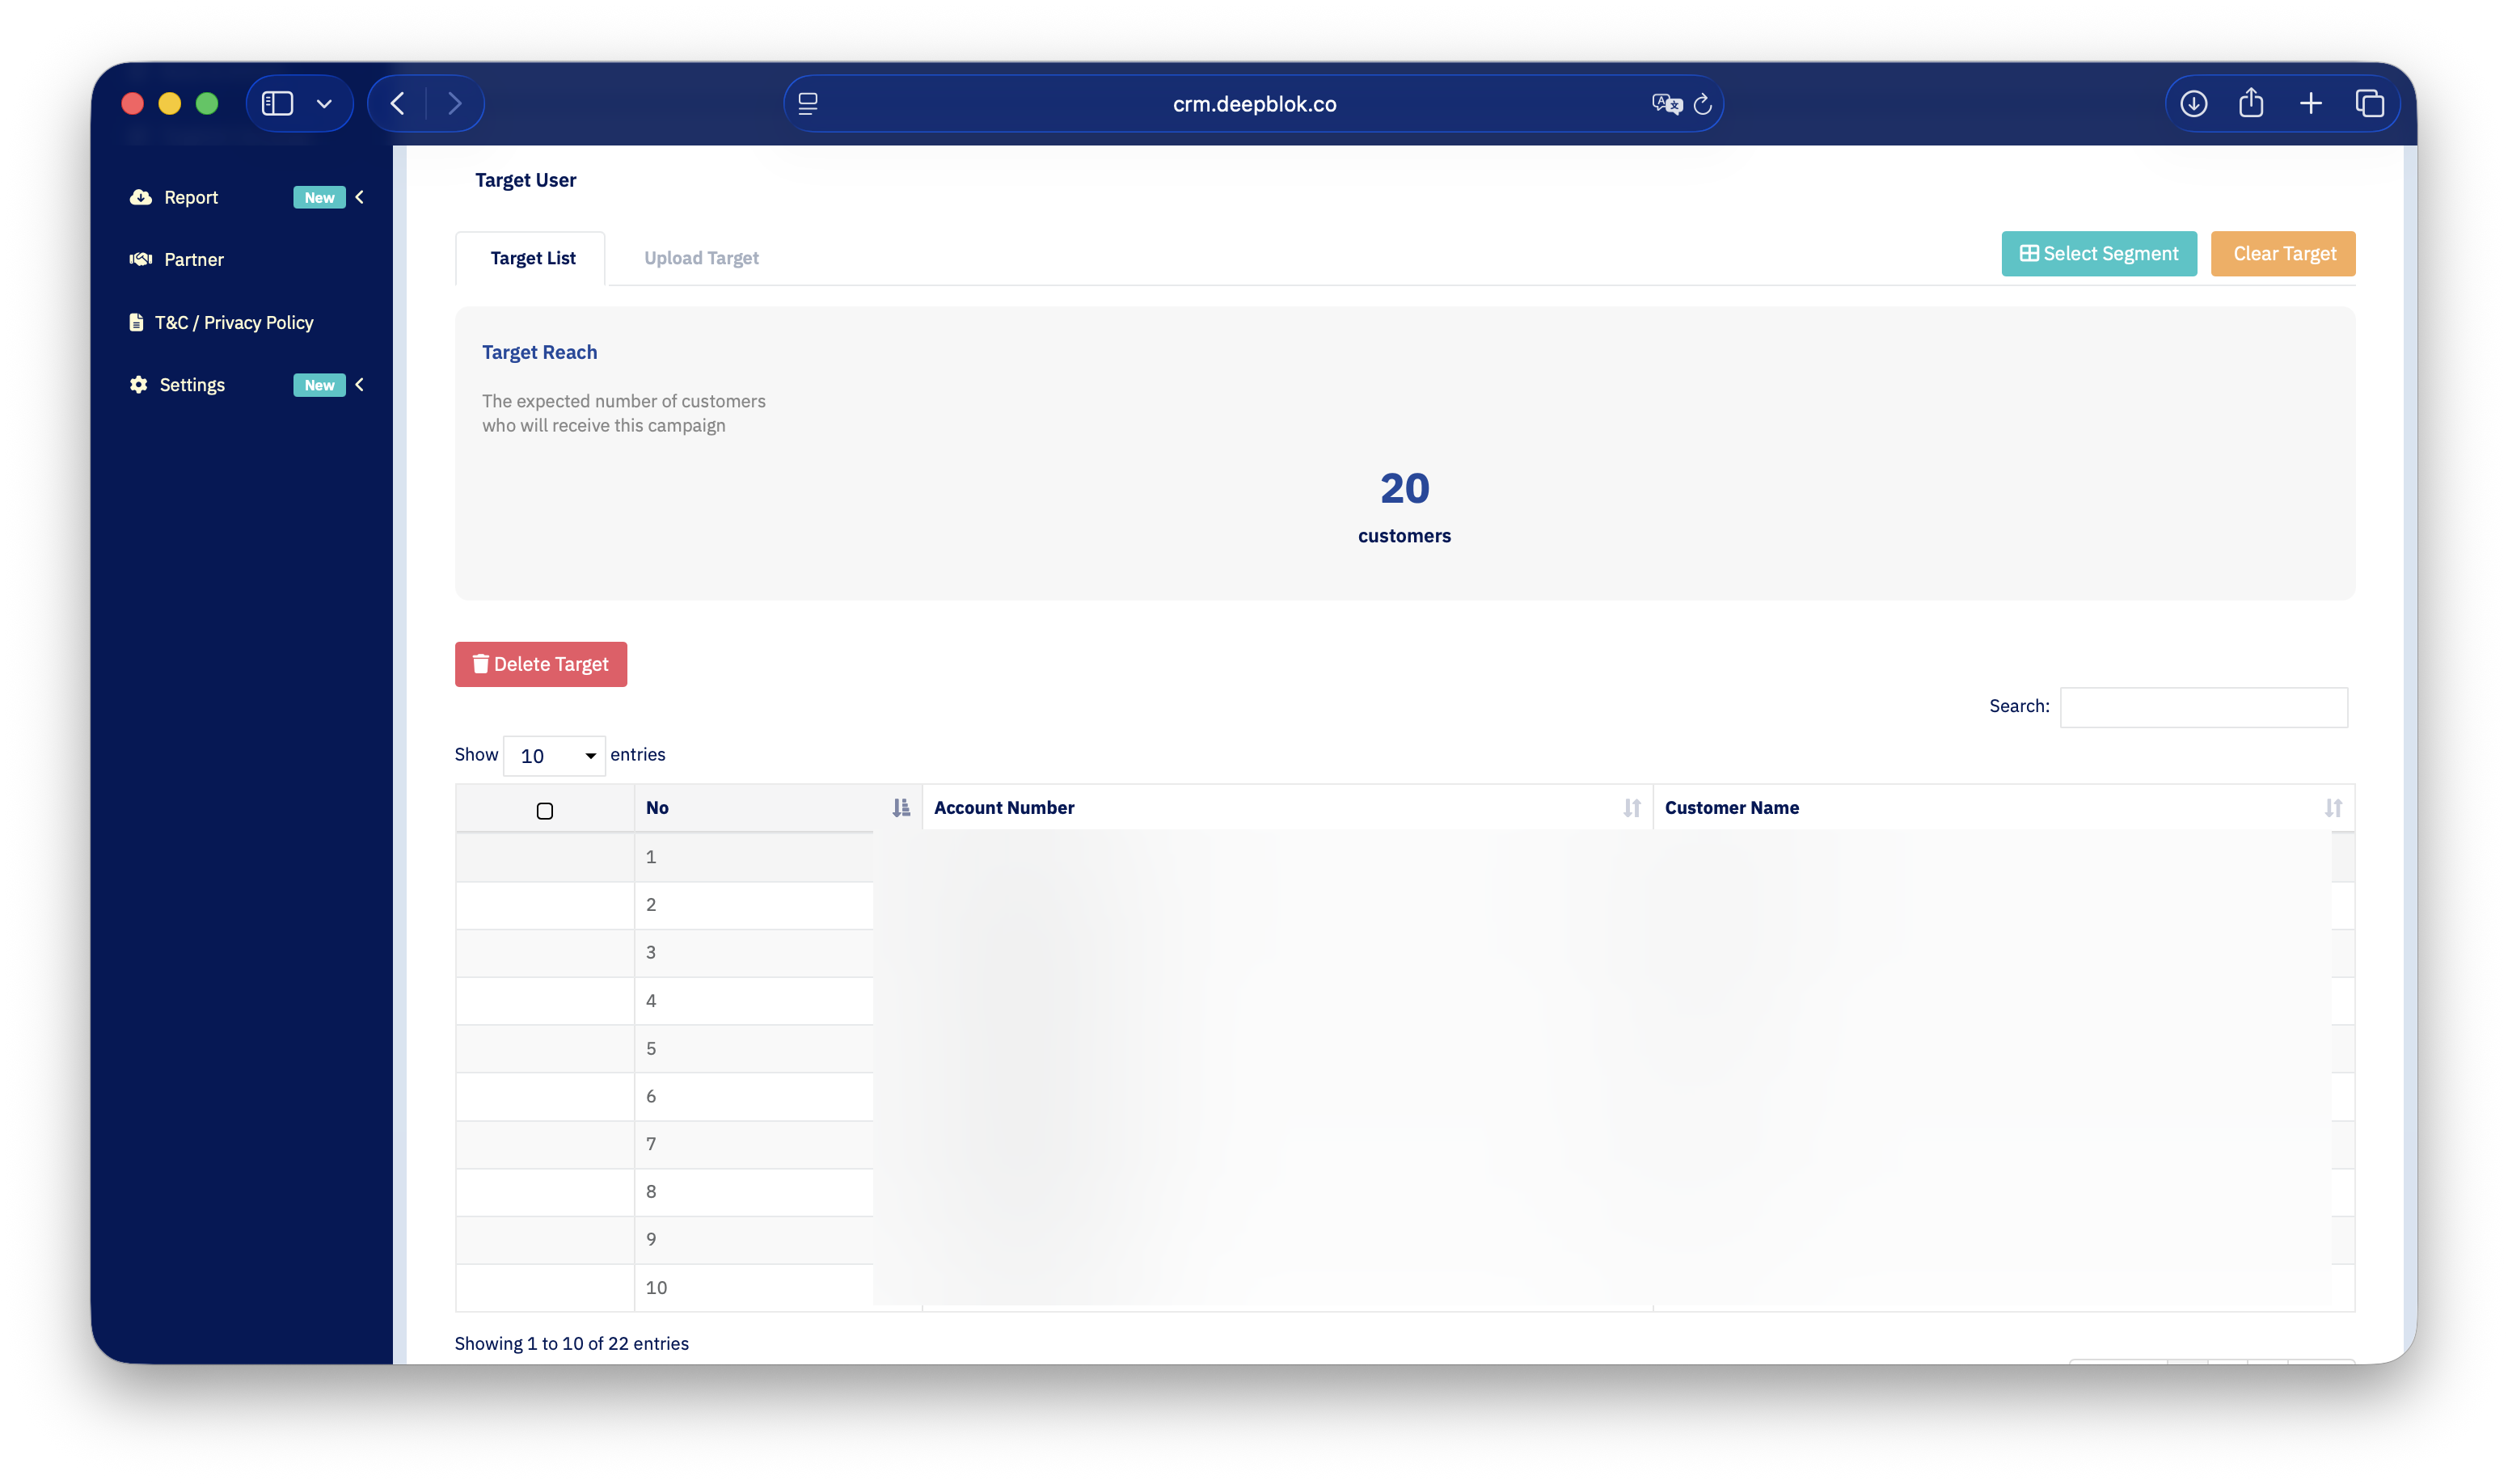Click the Select Segment button
The height and width of the screenshot is (1484, 2508).
point(2098,253)
